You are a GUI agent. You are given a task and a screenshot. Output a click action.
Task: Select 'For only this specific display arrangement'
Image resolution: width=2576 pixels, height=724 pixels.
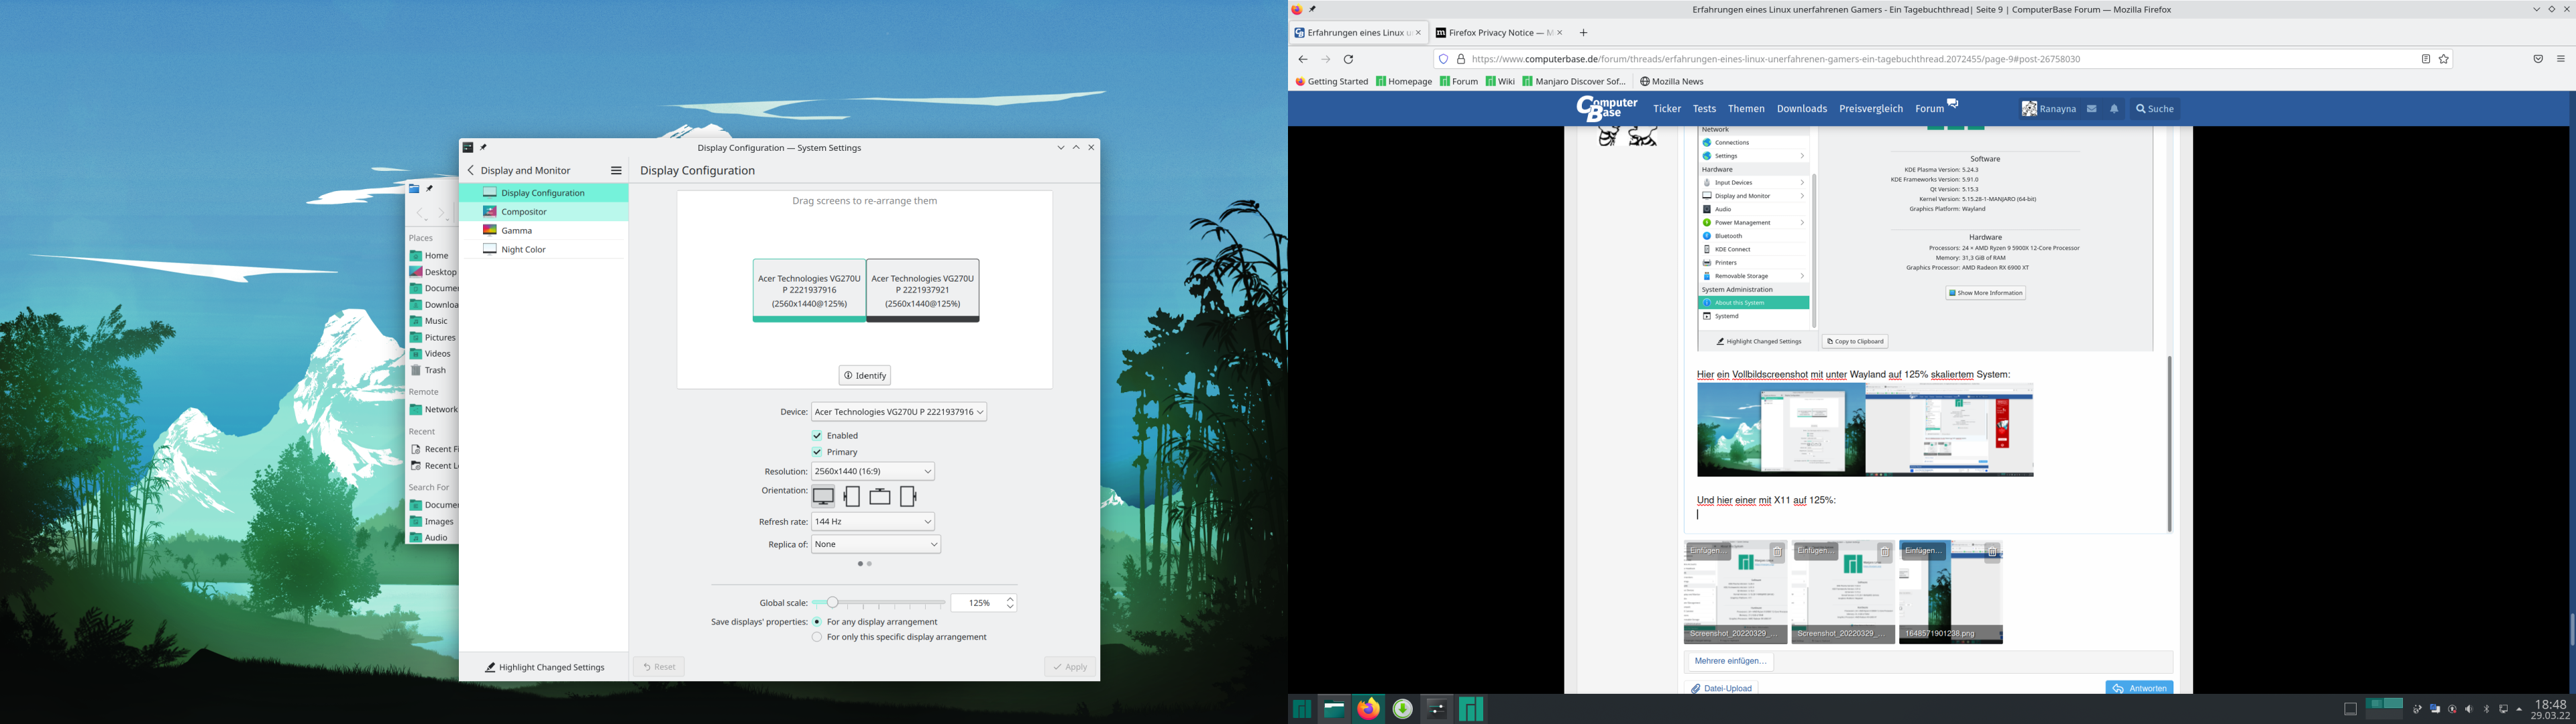[817, 637]
